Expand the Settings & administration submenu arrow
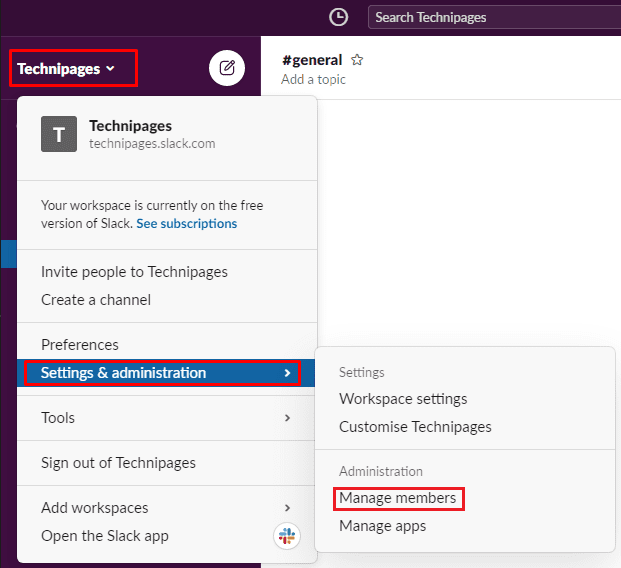 [288, 373]
